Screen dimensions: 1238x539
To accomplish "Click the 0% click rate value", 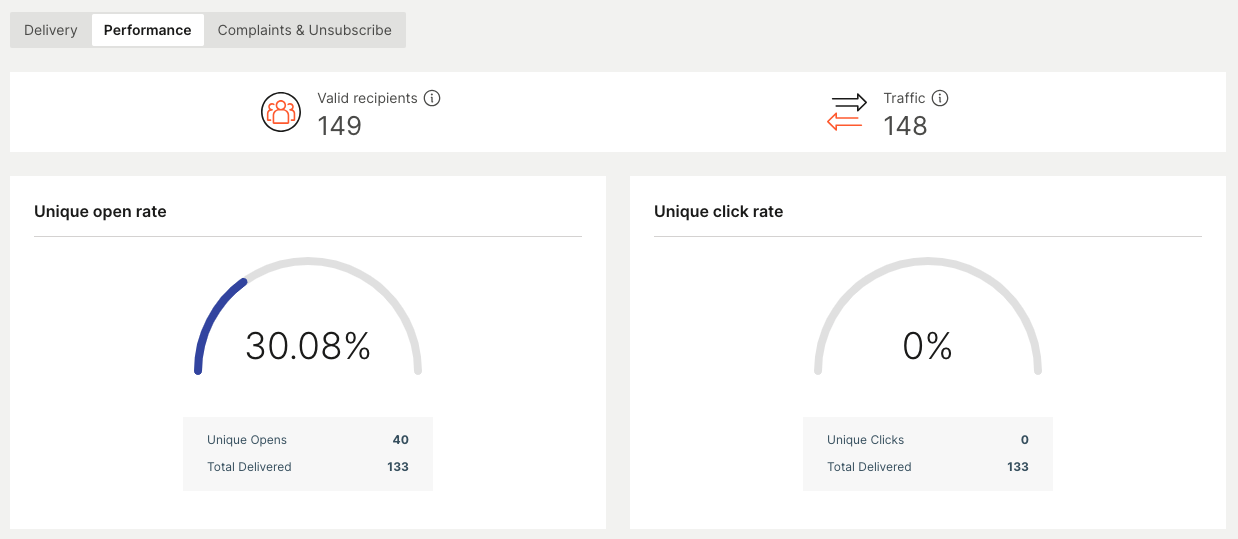I will click(927, 346).
